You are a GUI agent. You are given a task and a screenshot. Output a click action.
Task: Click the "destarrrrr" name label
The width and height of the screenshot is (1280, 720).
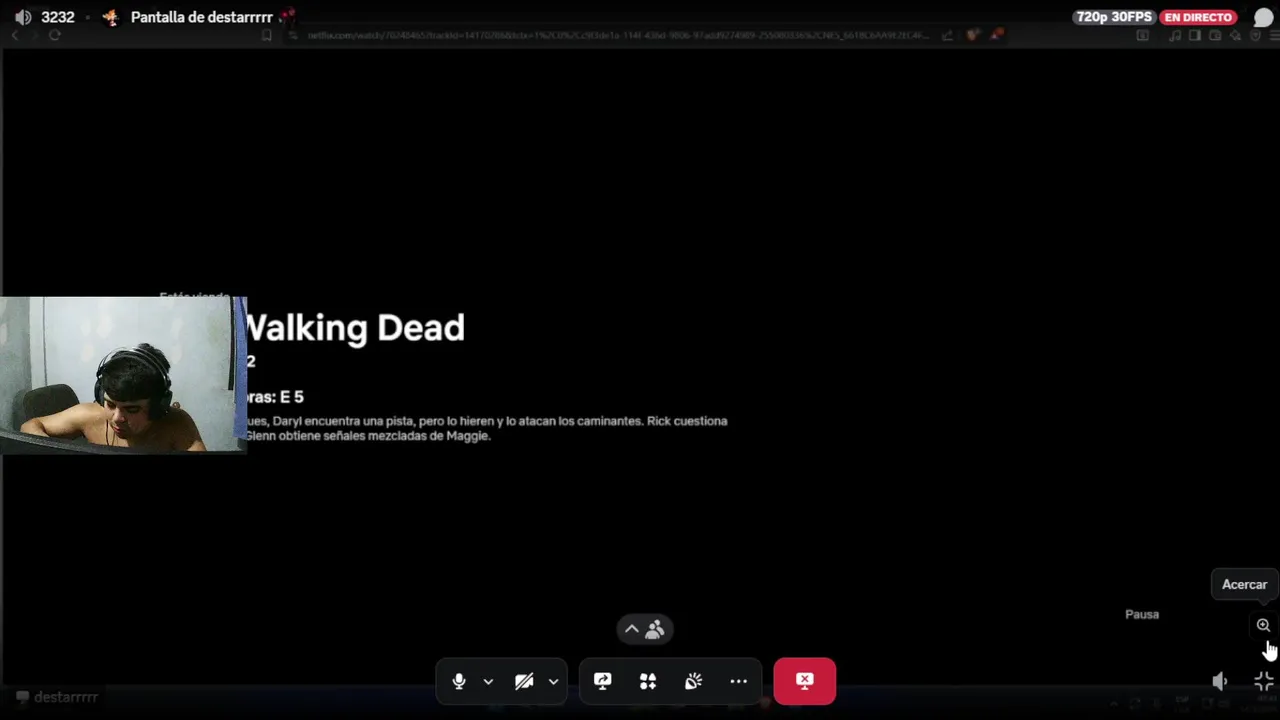pos(66,697)
